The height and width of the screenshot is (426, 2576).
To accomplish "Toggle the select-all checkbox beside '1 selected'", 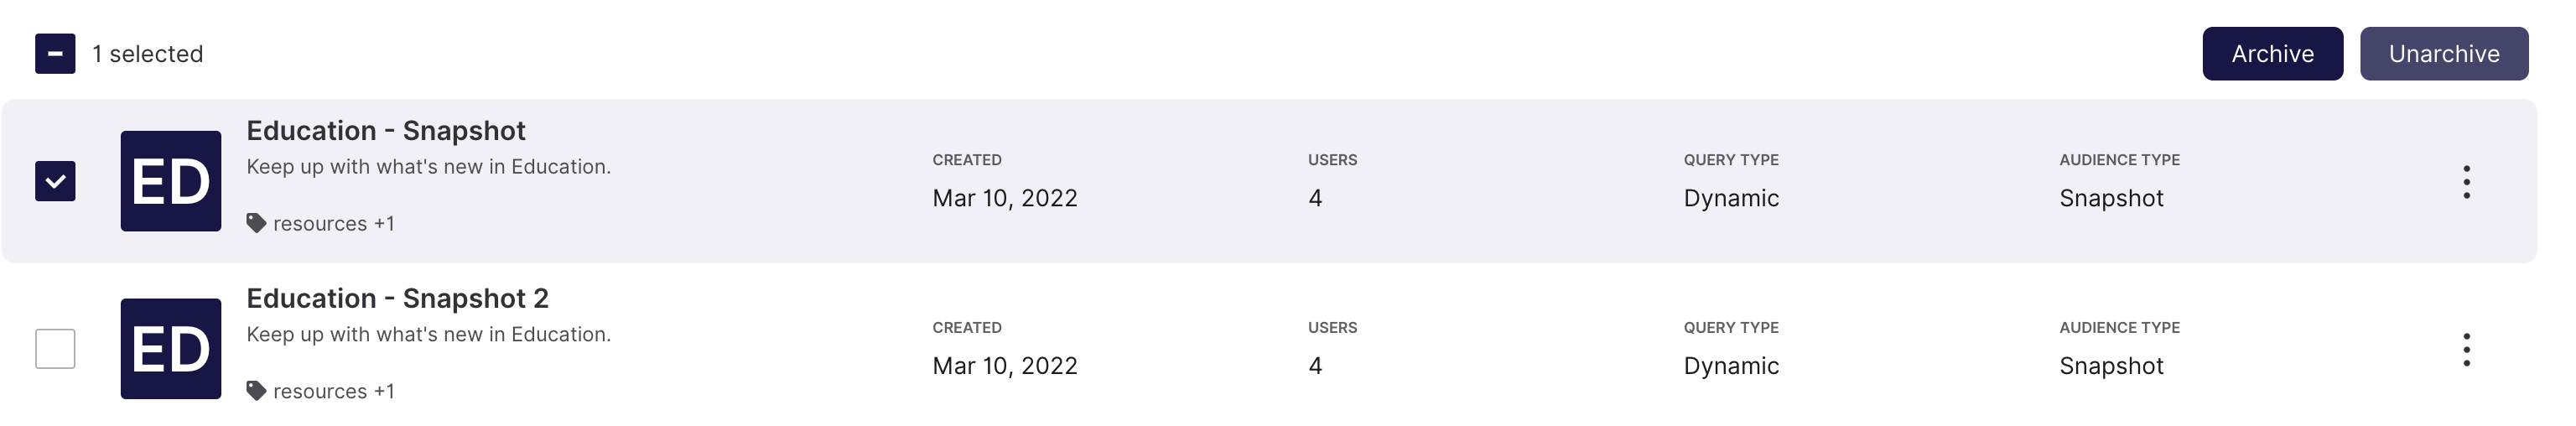I will pyautogui.click(x=55, y=54).
